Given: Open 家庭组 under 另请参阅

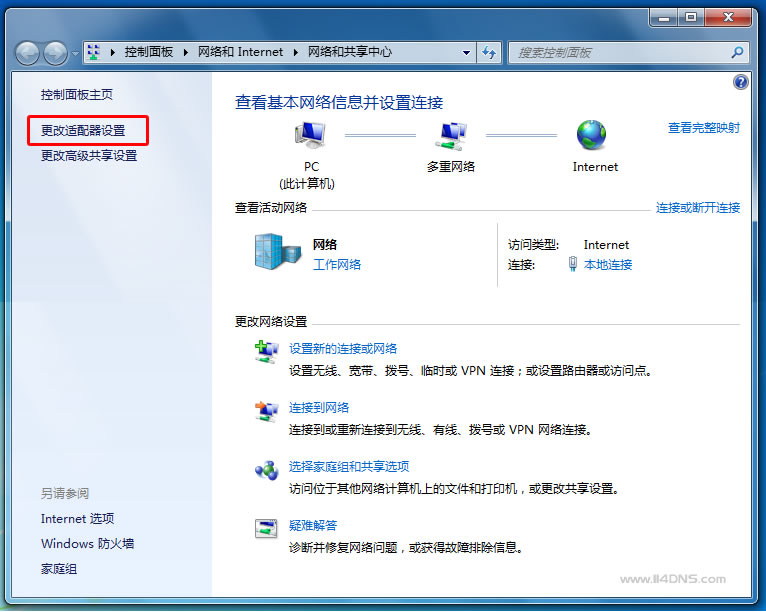Looking at the screenshot, I should pos(59,569).
